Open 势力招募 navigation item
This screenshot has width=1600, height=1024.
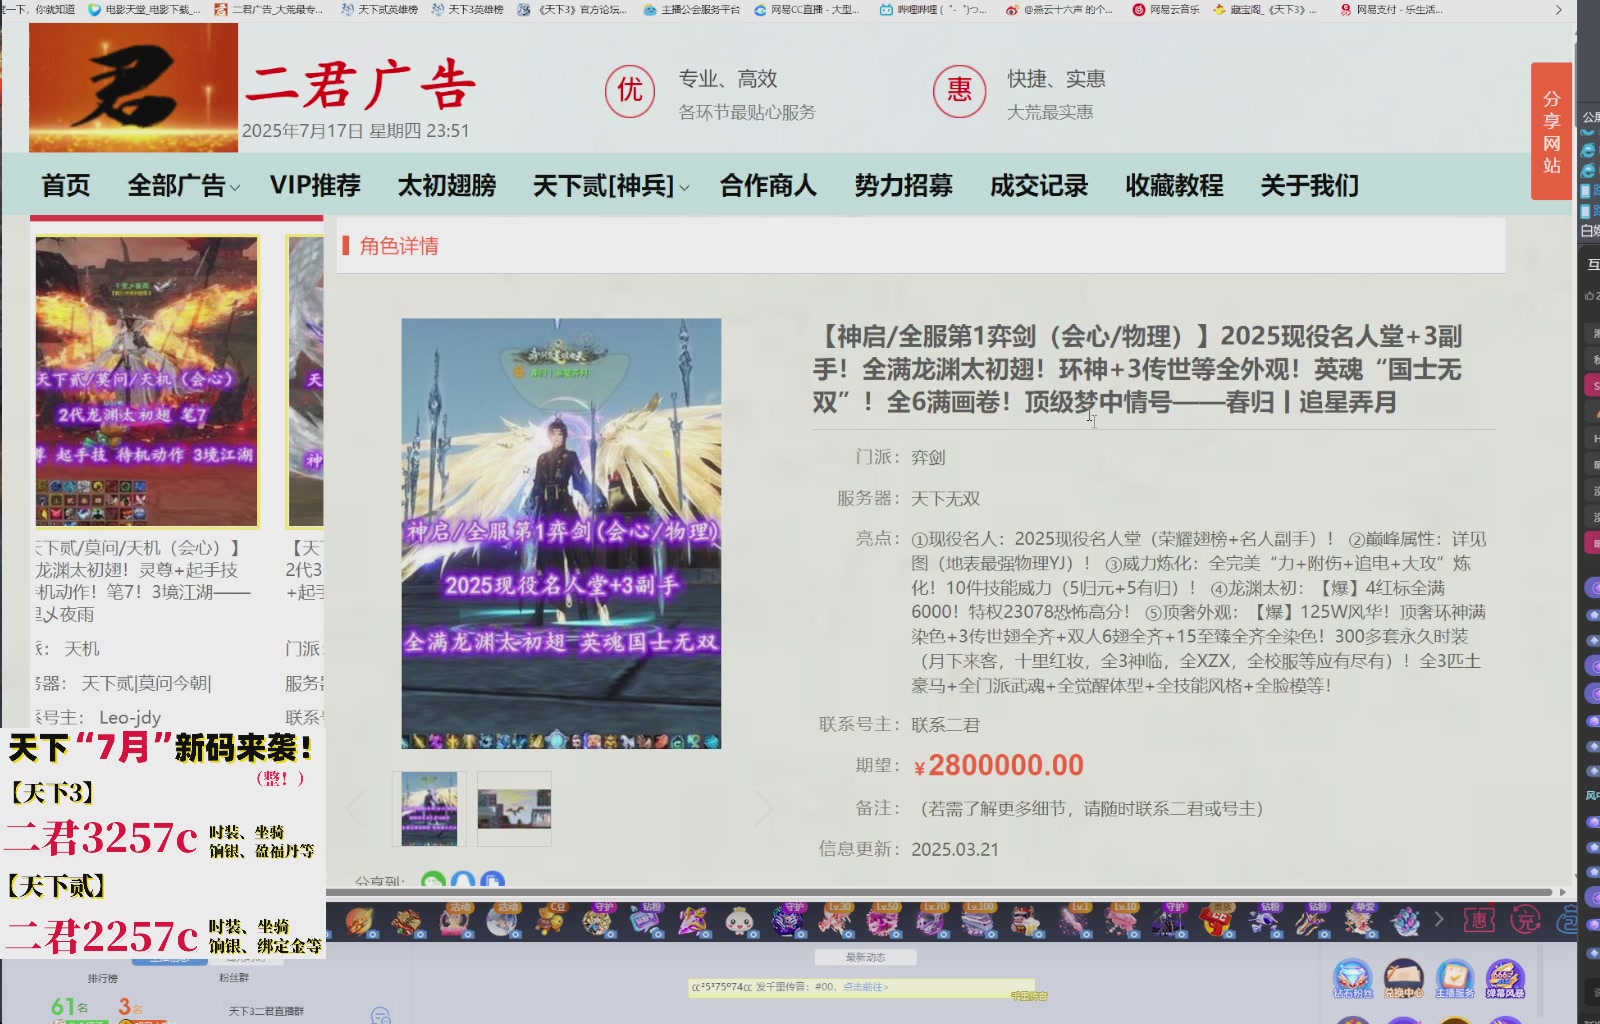pos(903,186)
